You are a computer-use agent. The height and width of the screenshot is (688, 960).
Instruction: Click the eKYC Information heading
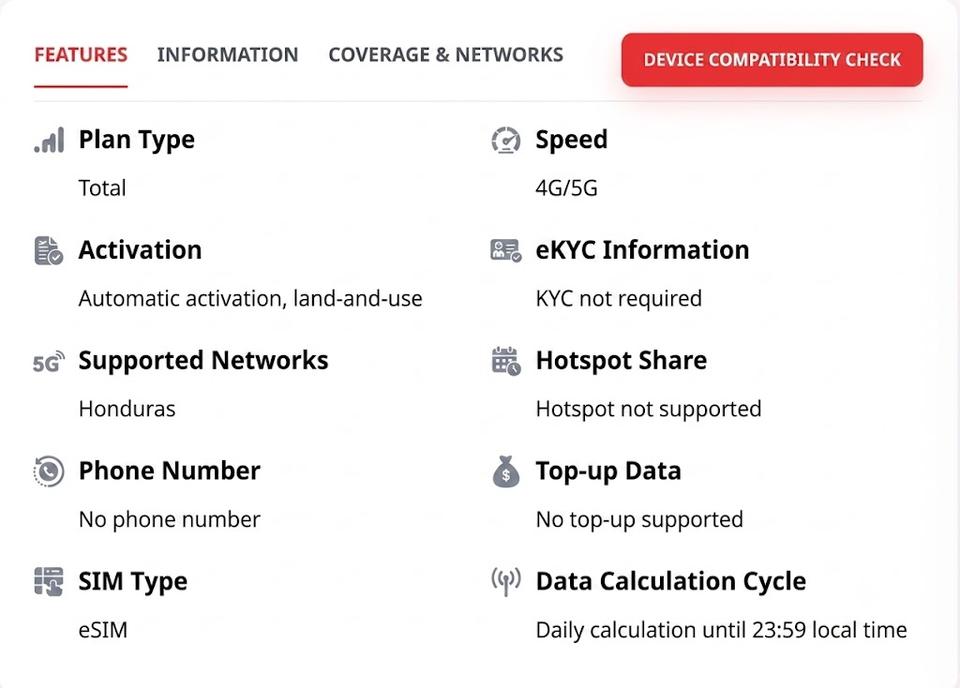(642, 250)
